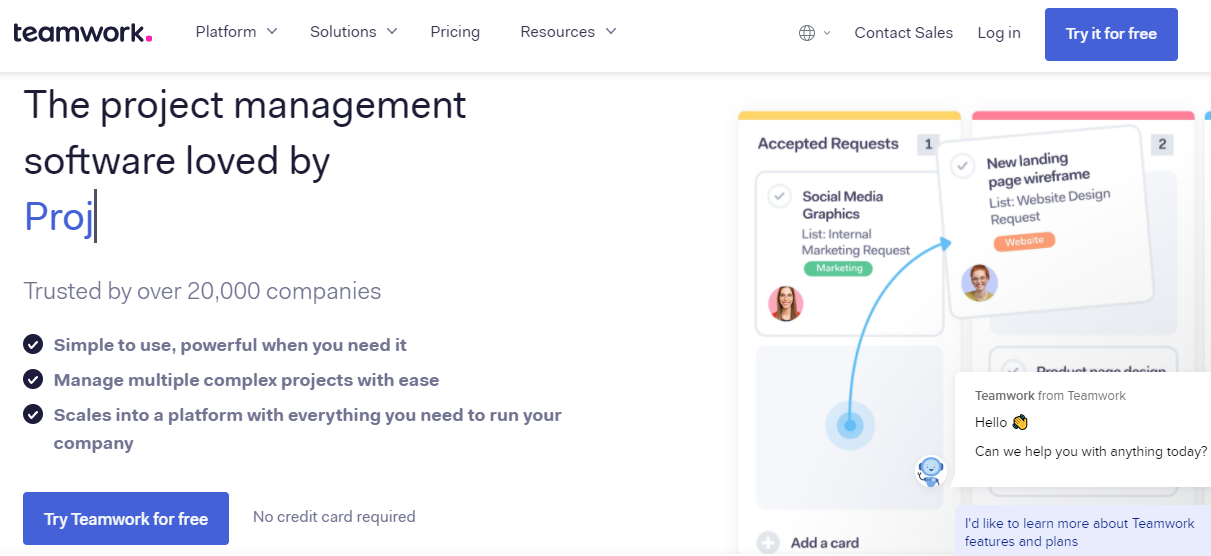Open the small chevron next to the globe

(x=827, y=34)
